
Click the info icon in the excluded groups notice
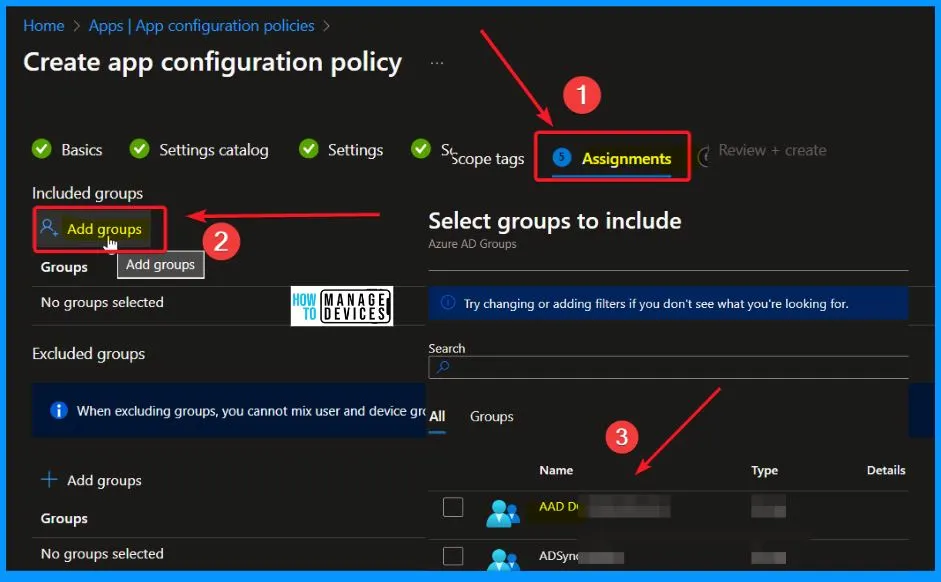click(58, 410)
